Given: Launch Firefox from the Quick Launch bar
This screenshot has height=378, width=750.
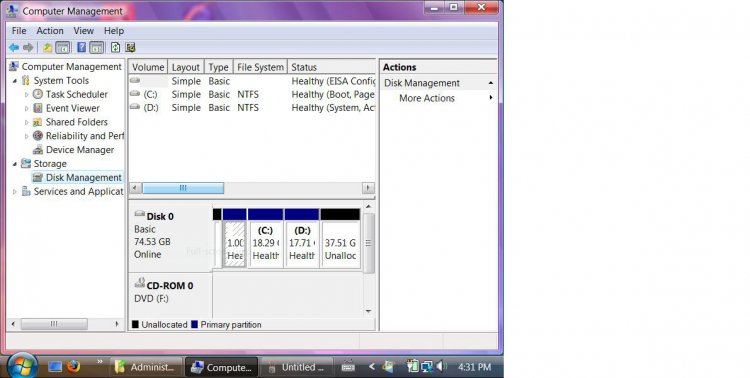Looking at the screenshot, I should [x=73, y=367].
